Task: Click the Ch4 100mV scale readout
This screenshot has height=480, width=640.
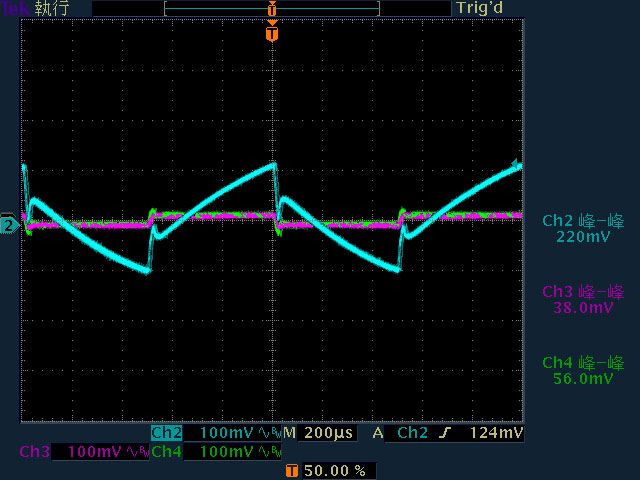Action: [226, 452]
